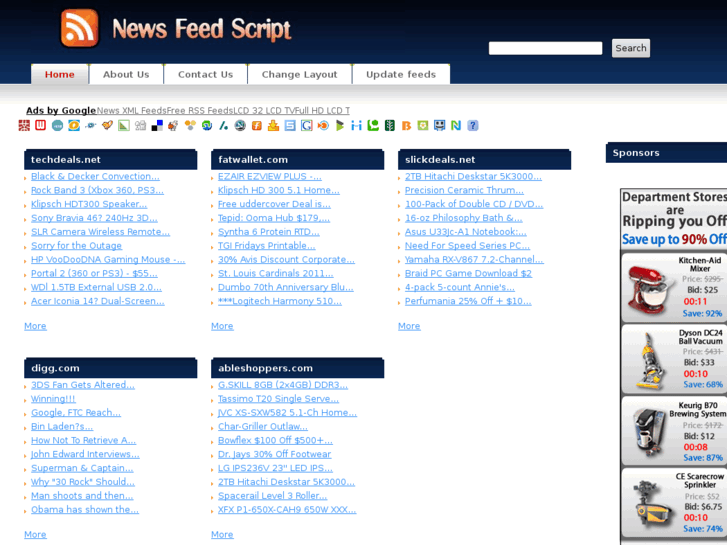The width and height of the screenshot is (727, 545).
Task: Click the orange fish circle icon
Action: point(323,125)
